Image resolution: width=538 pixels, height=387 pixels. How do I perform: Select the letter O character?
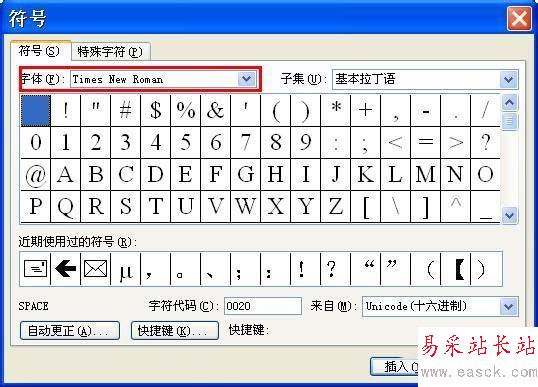click(486, 174)
